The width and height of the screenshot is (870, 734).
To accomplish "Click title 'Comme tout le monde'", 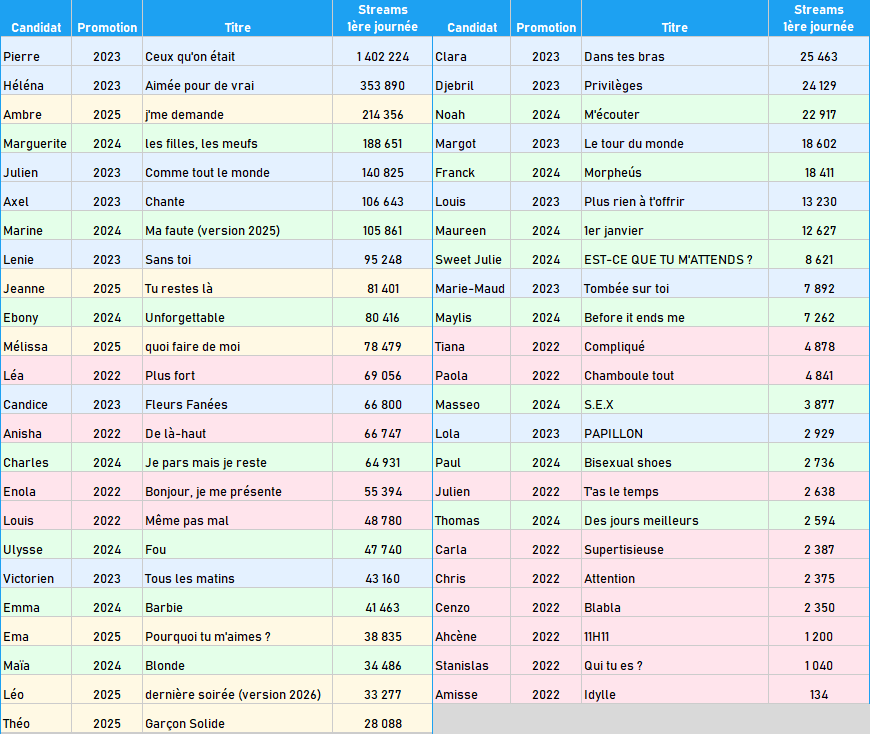I will coord(237,168).
